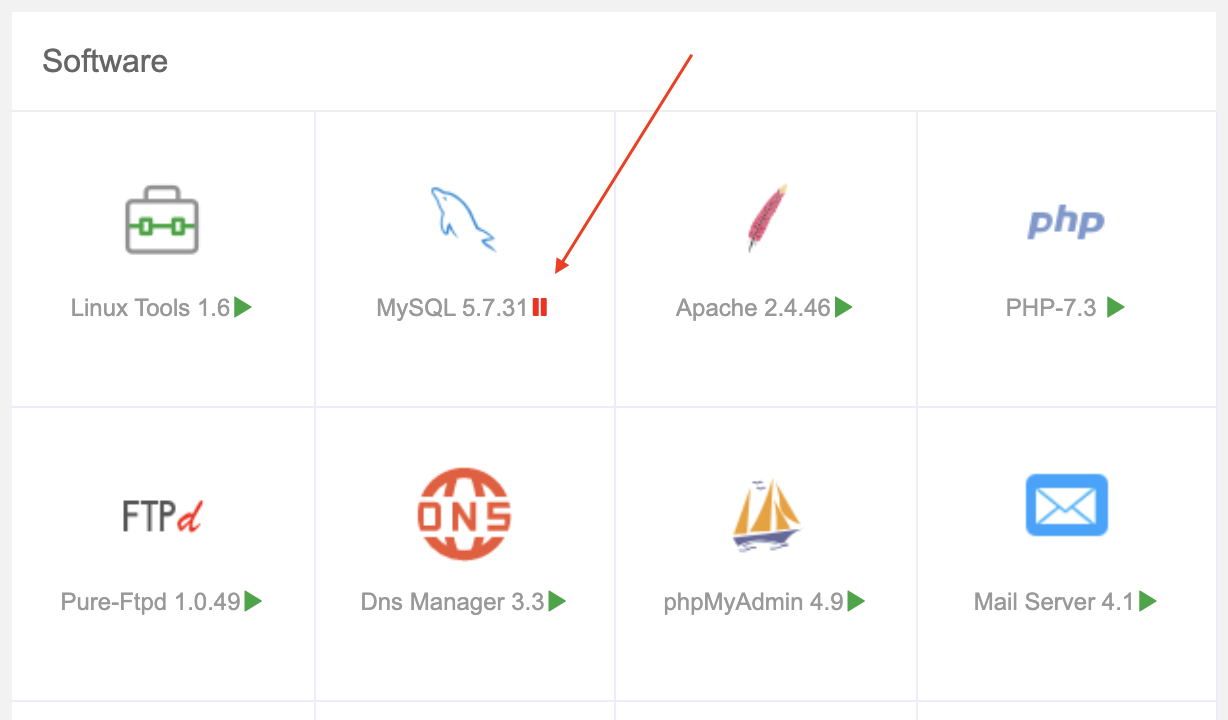The width and height of the screenshot is (1228, 720).
Task: Open the MySQL 5.7.31 text link
Action: coord(452,308)
